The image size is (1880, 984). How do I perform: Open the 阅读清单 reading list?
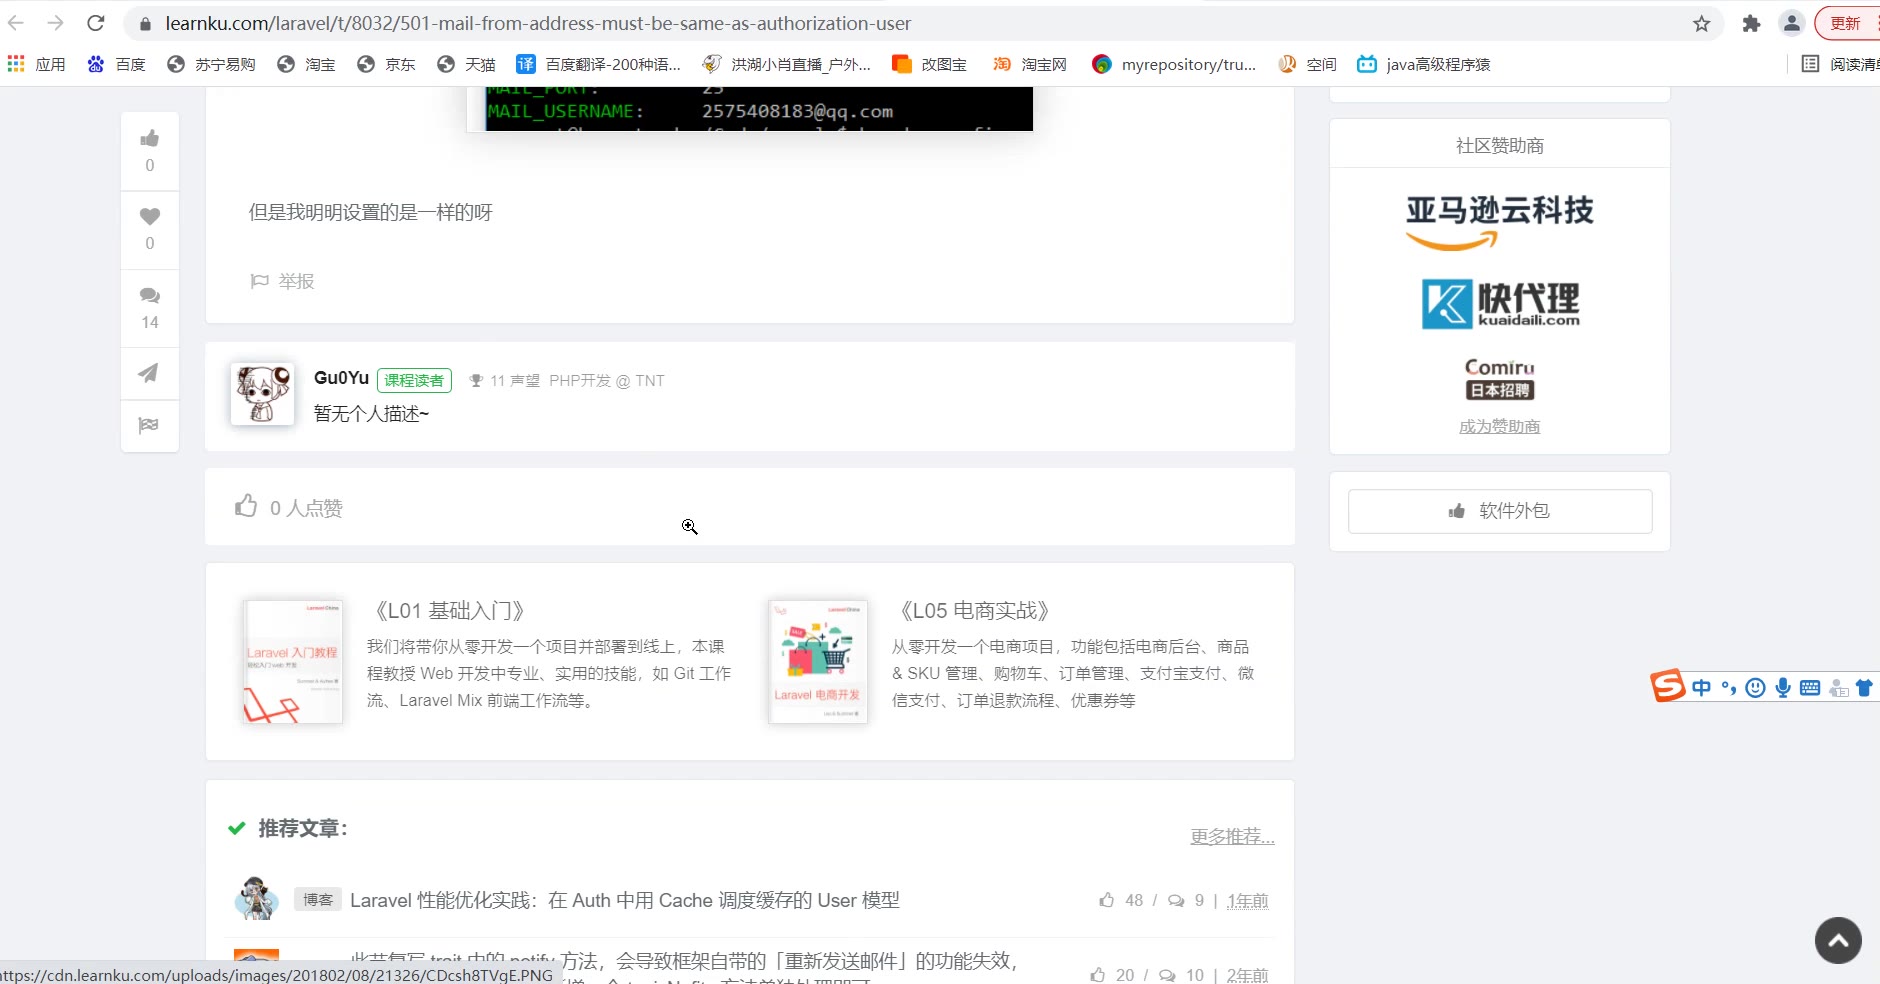click(1840, 64)
